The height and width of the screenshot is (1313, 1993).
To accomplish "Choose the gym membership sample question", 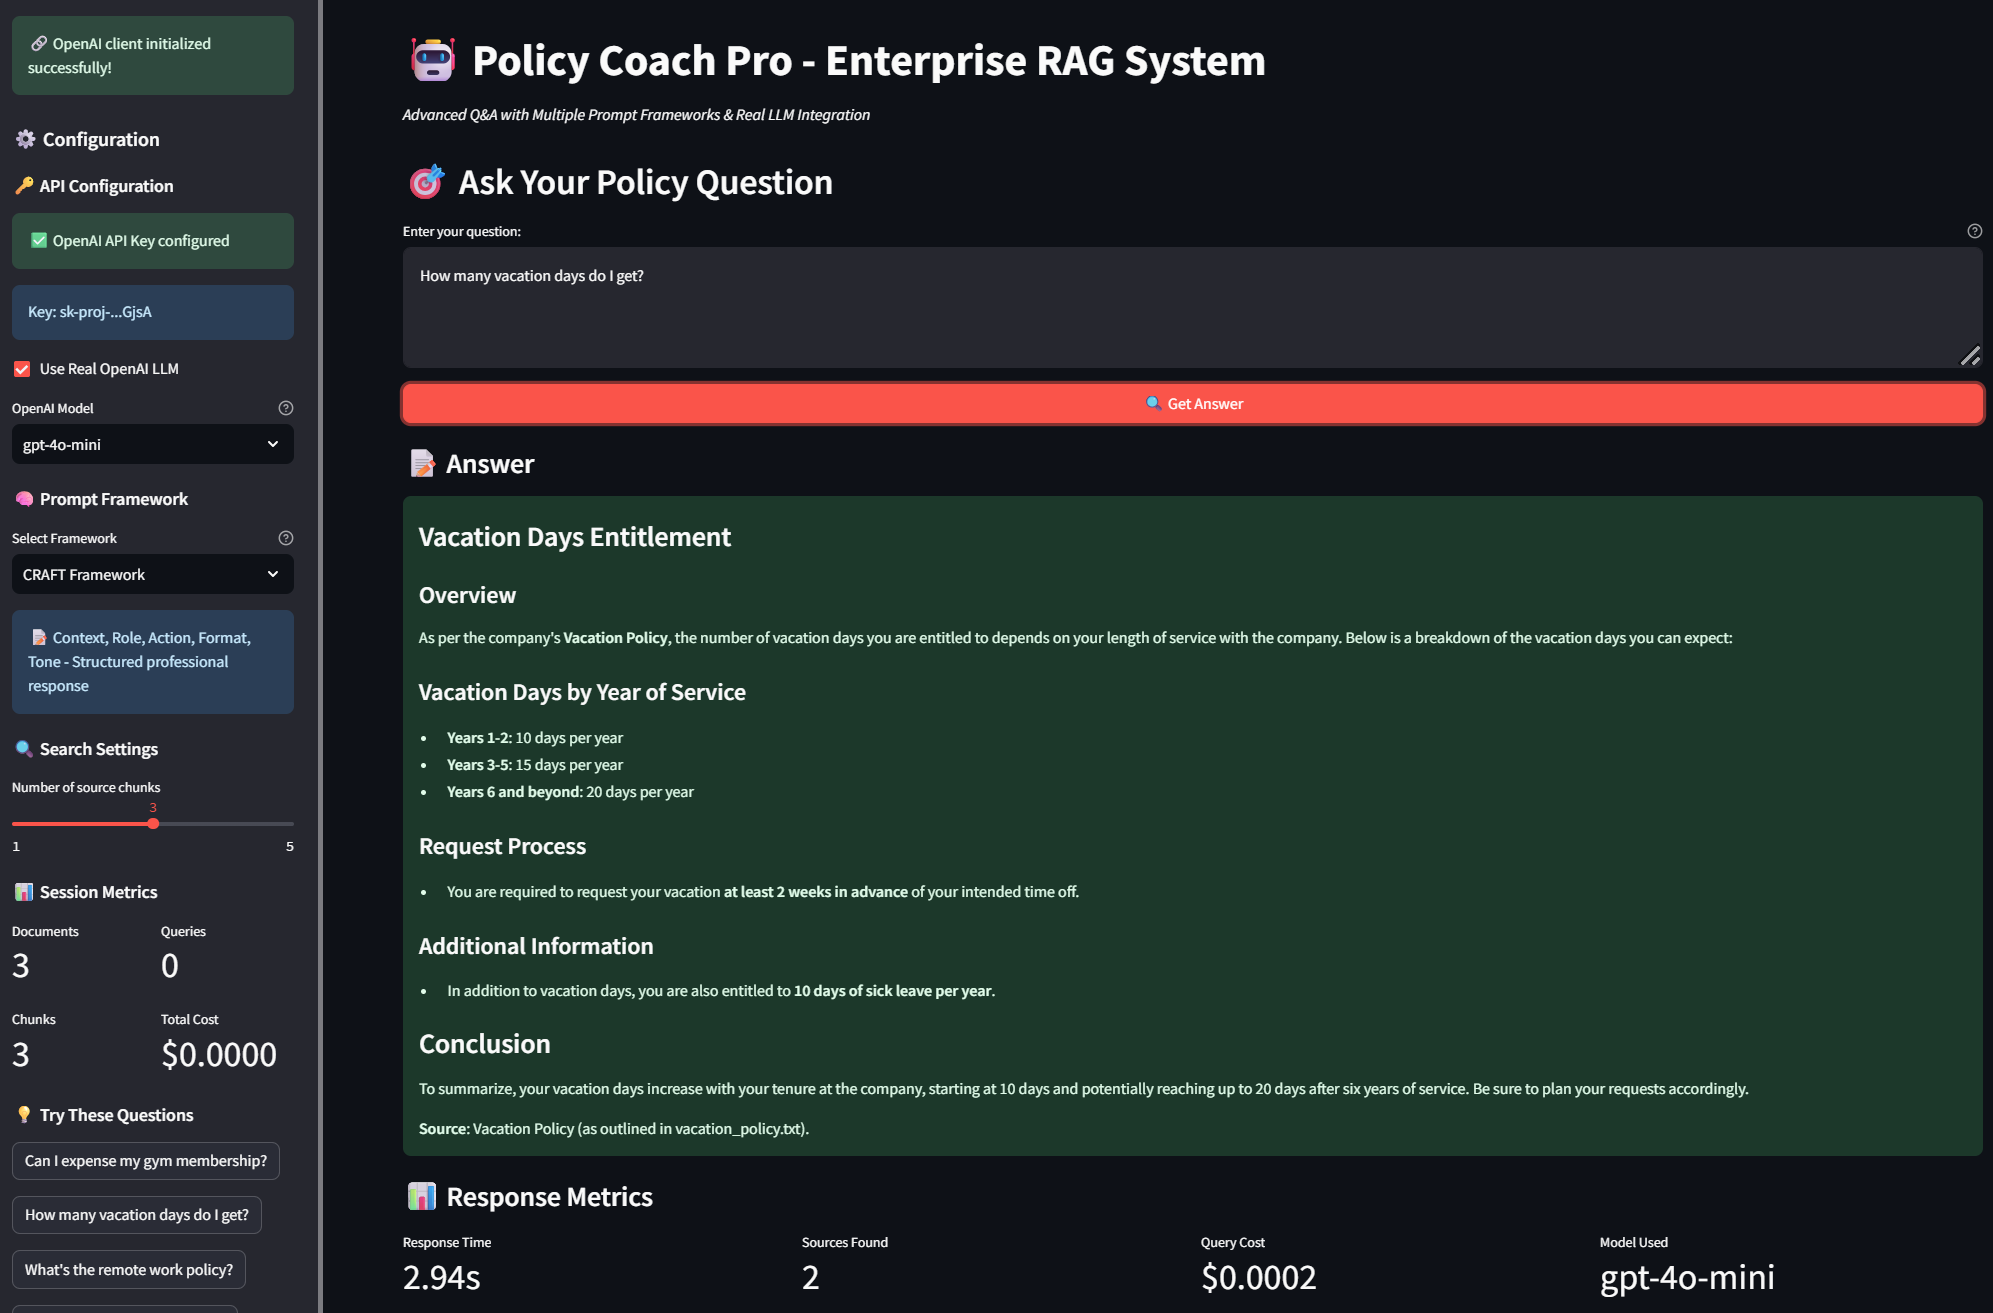I will point(146,1161).
